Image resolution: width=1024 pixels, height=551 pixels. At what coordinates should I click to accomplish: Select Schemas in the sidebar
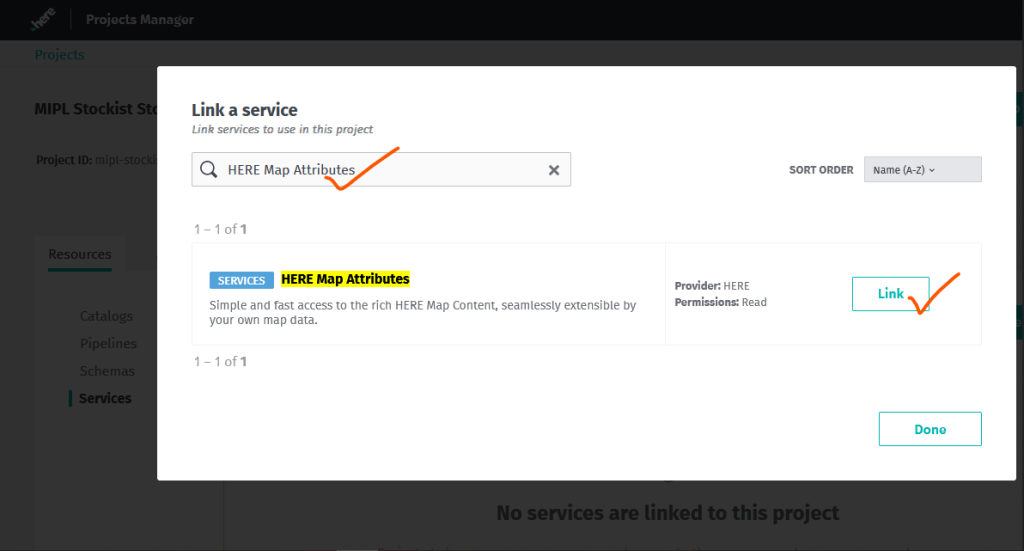pyautogui.click(x=107, y=371)
